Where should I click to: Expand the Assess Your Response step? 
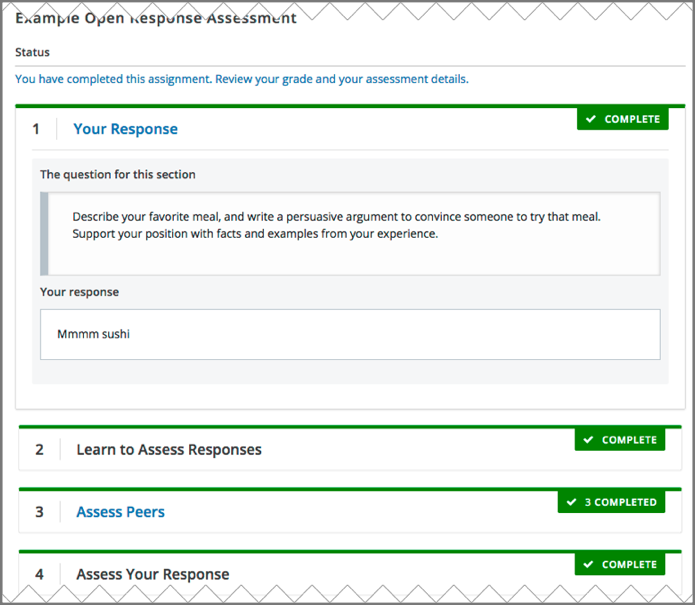click(152, 574)
